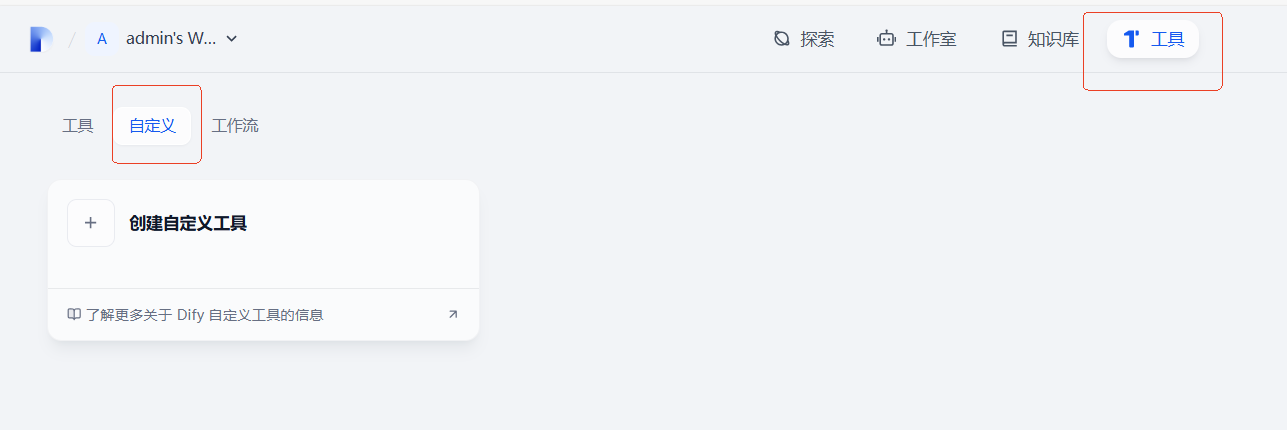Expand the workspace switcher chevron arrow
Viewport: 1287px width, 430px height.
click(232, 39)
